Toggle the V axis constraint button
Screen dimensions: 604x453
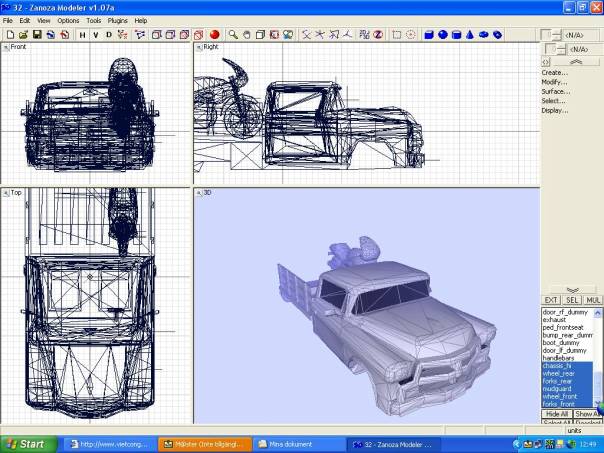tap(95, 34)
